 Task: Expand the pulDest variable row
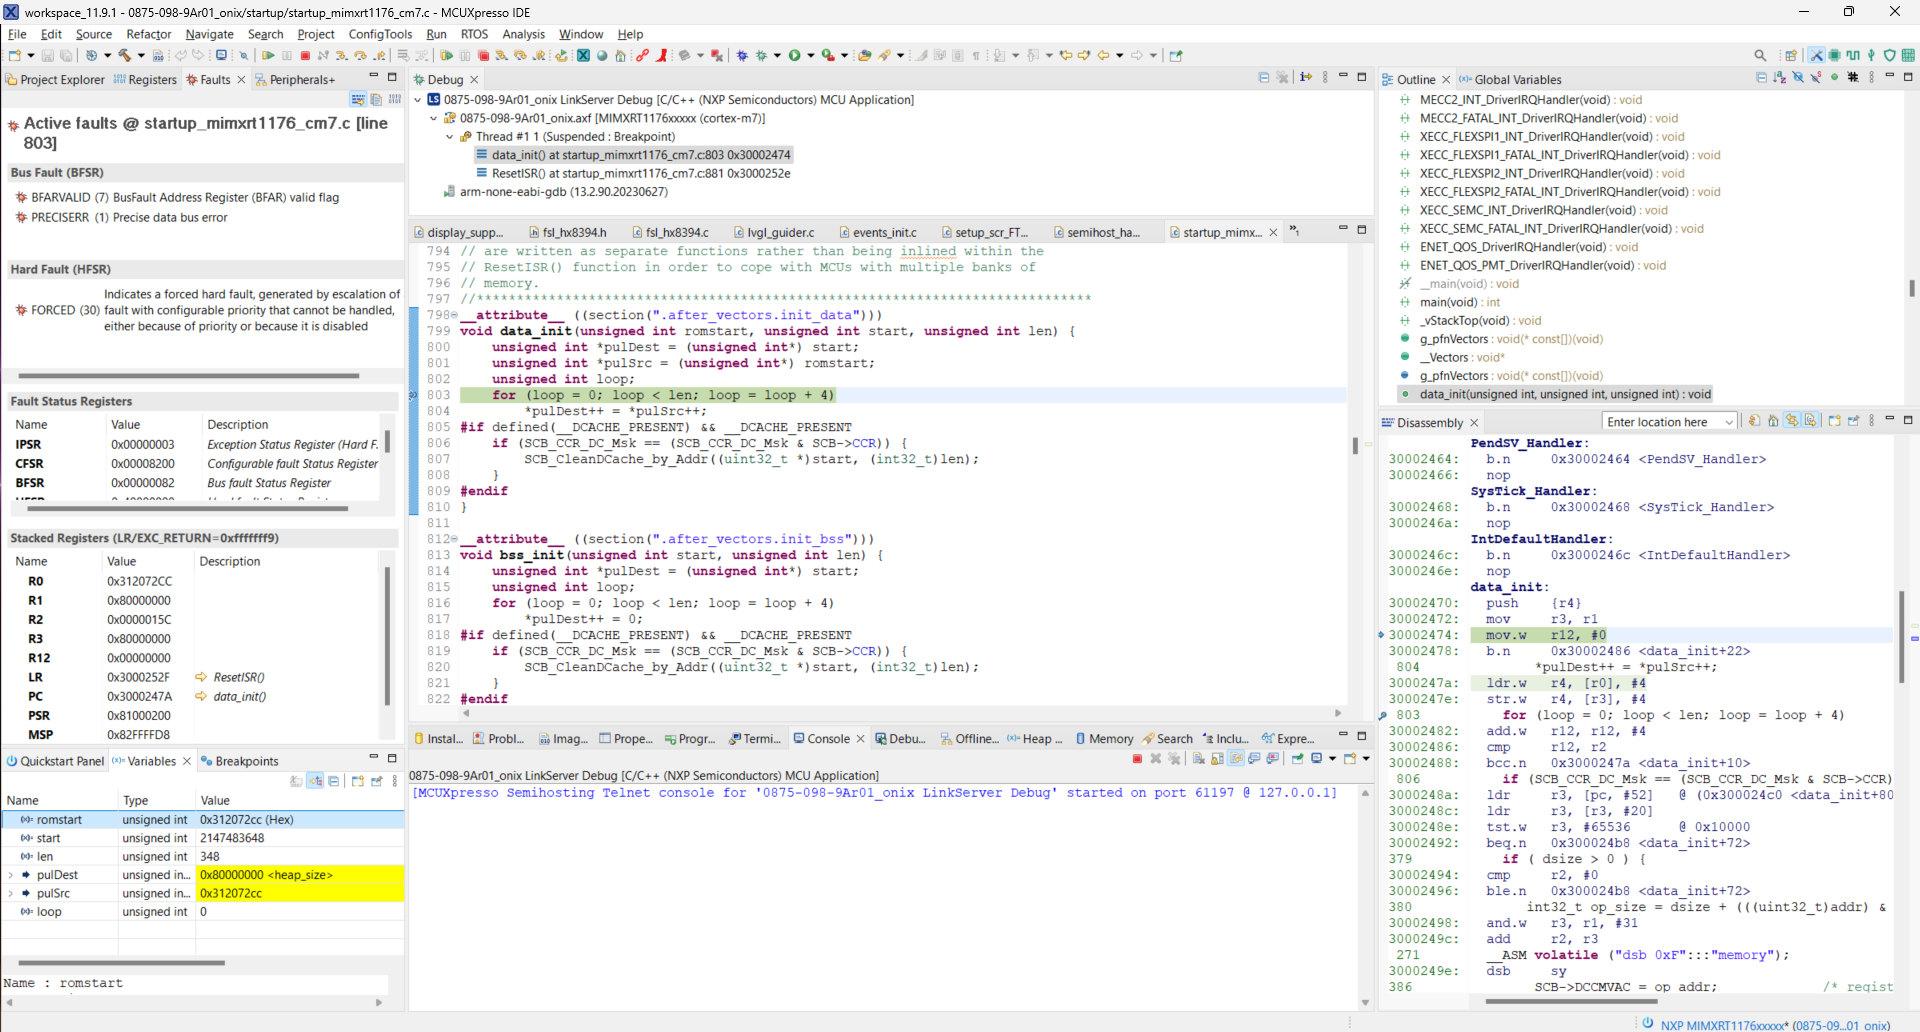coord(11,875)
